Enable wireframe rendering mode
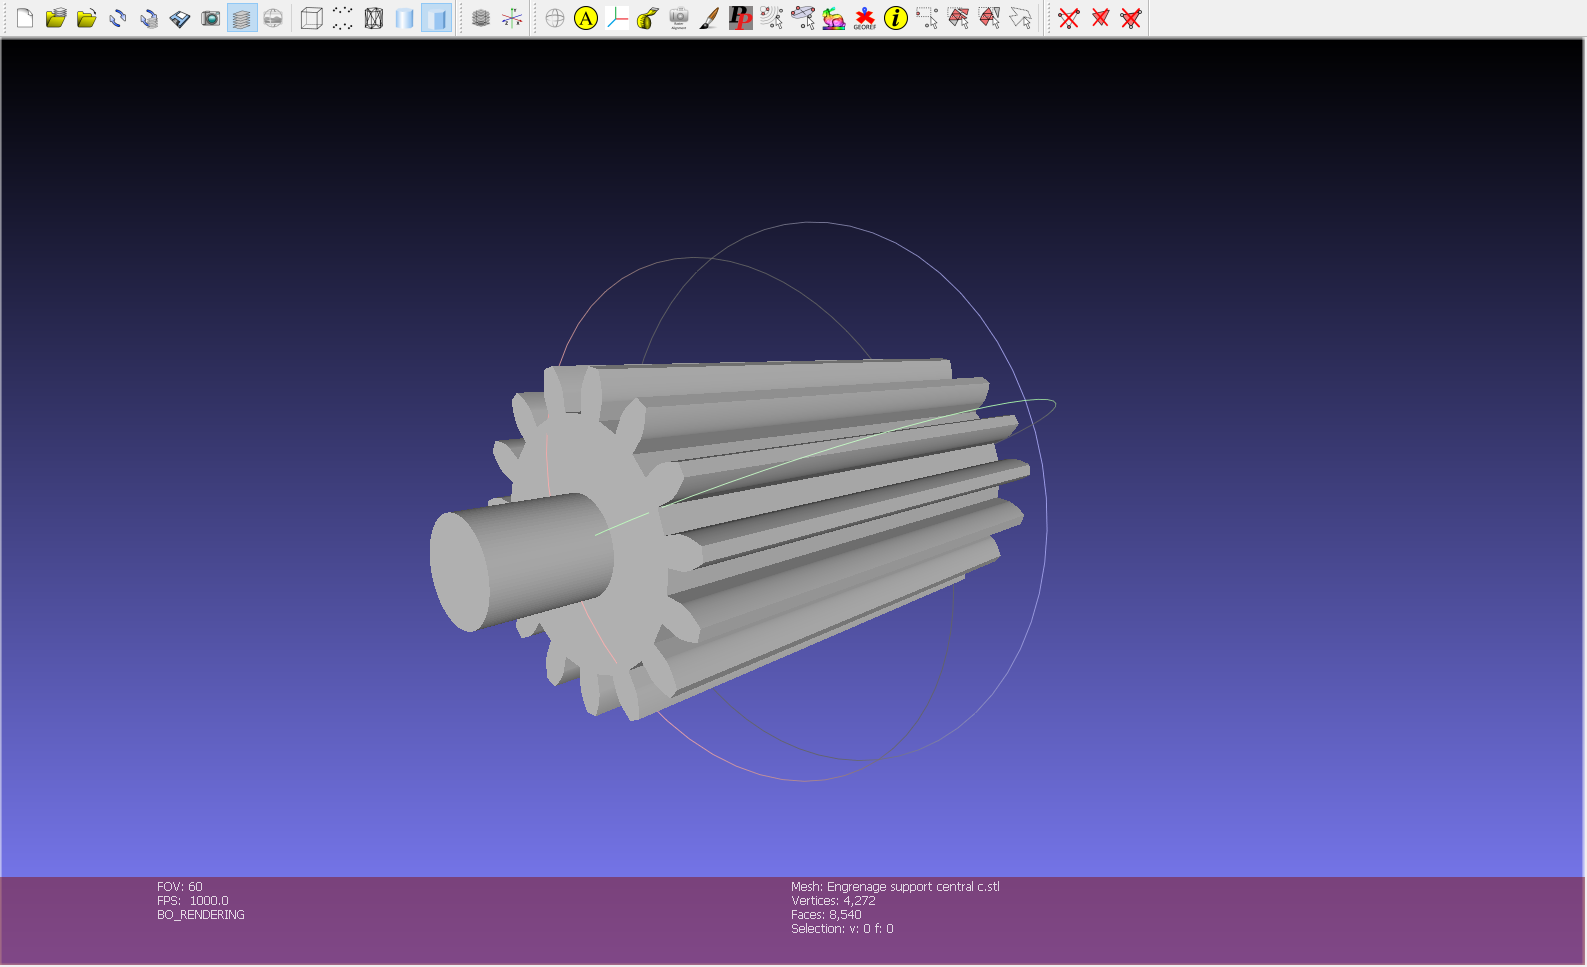 [x=374, y=18]
